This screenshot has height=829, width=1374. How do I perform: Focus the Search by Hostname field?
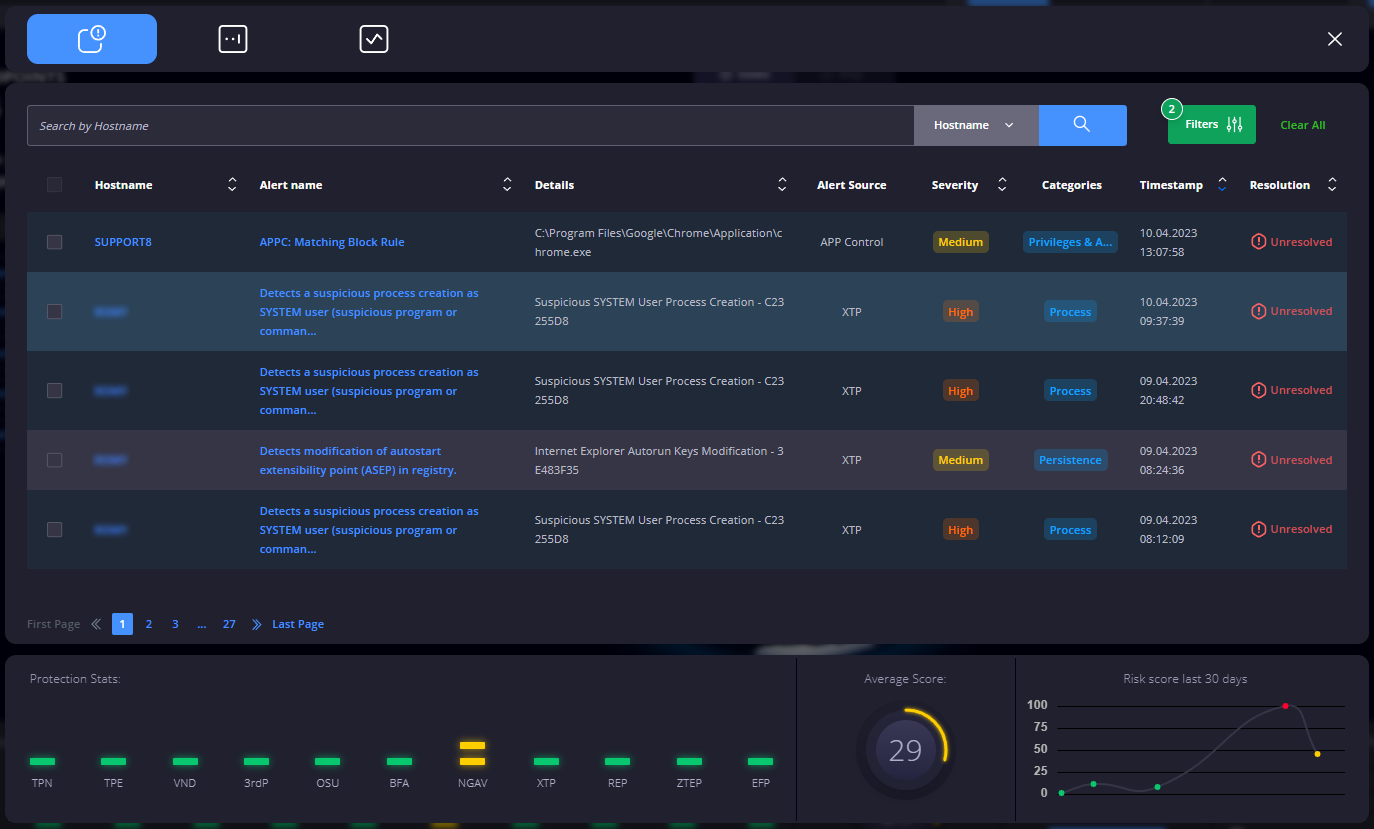(x=470, y=126)
